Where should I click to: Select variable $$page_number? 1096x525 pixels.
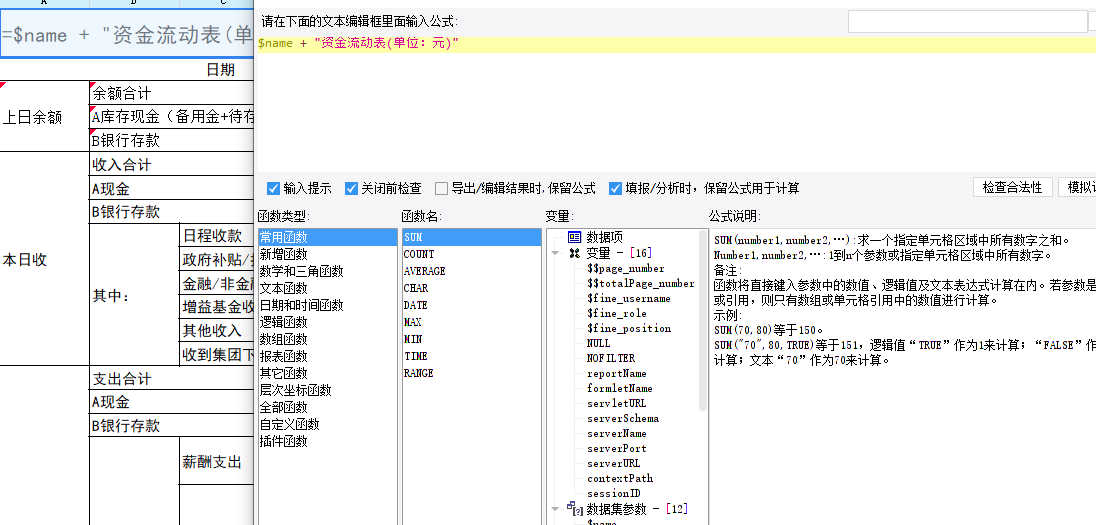(626, 268)
